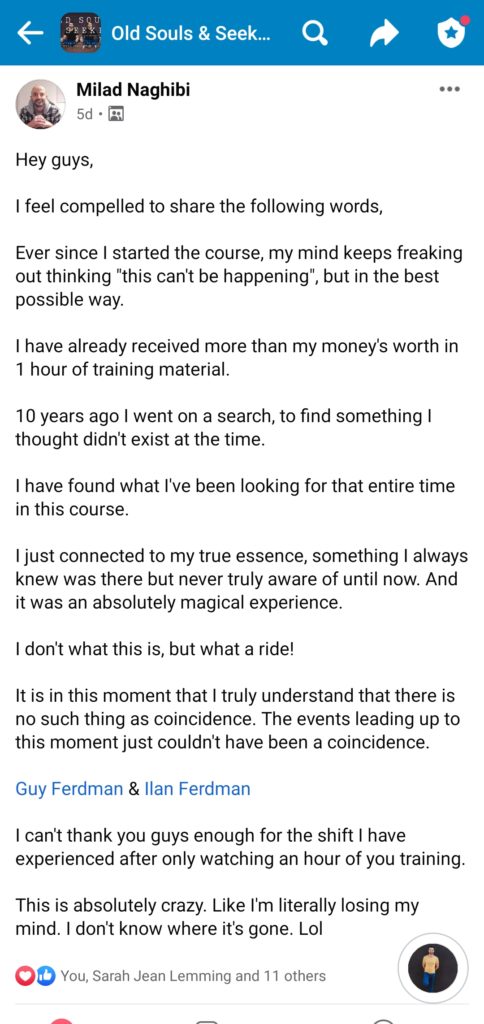Open the group search magnifier icon
The height and width of the screenshot is (1024, 484).
click(x=316, y=33)
